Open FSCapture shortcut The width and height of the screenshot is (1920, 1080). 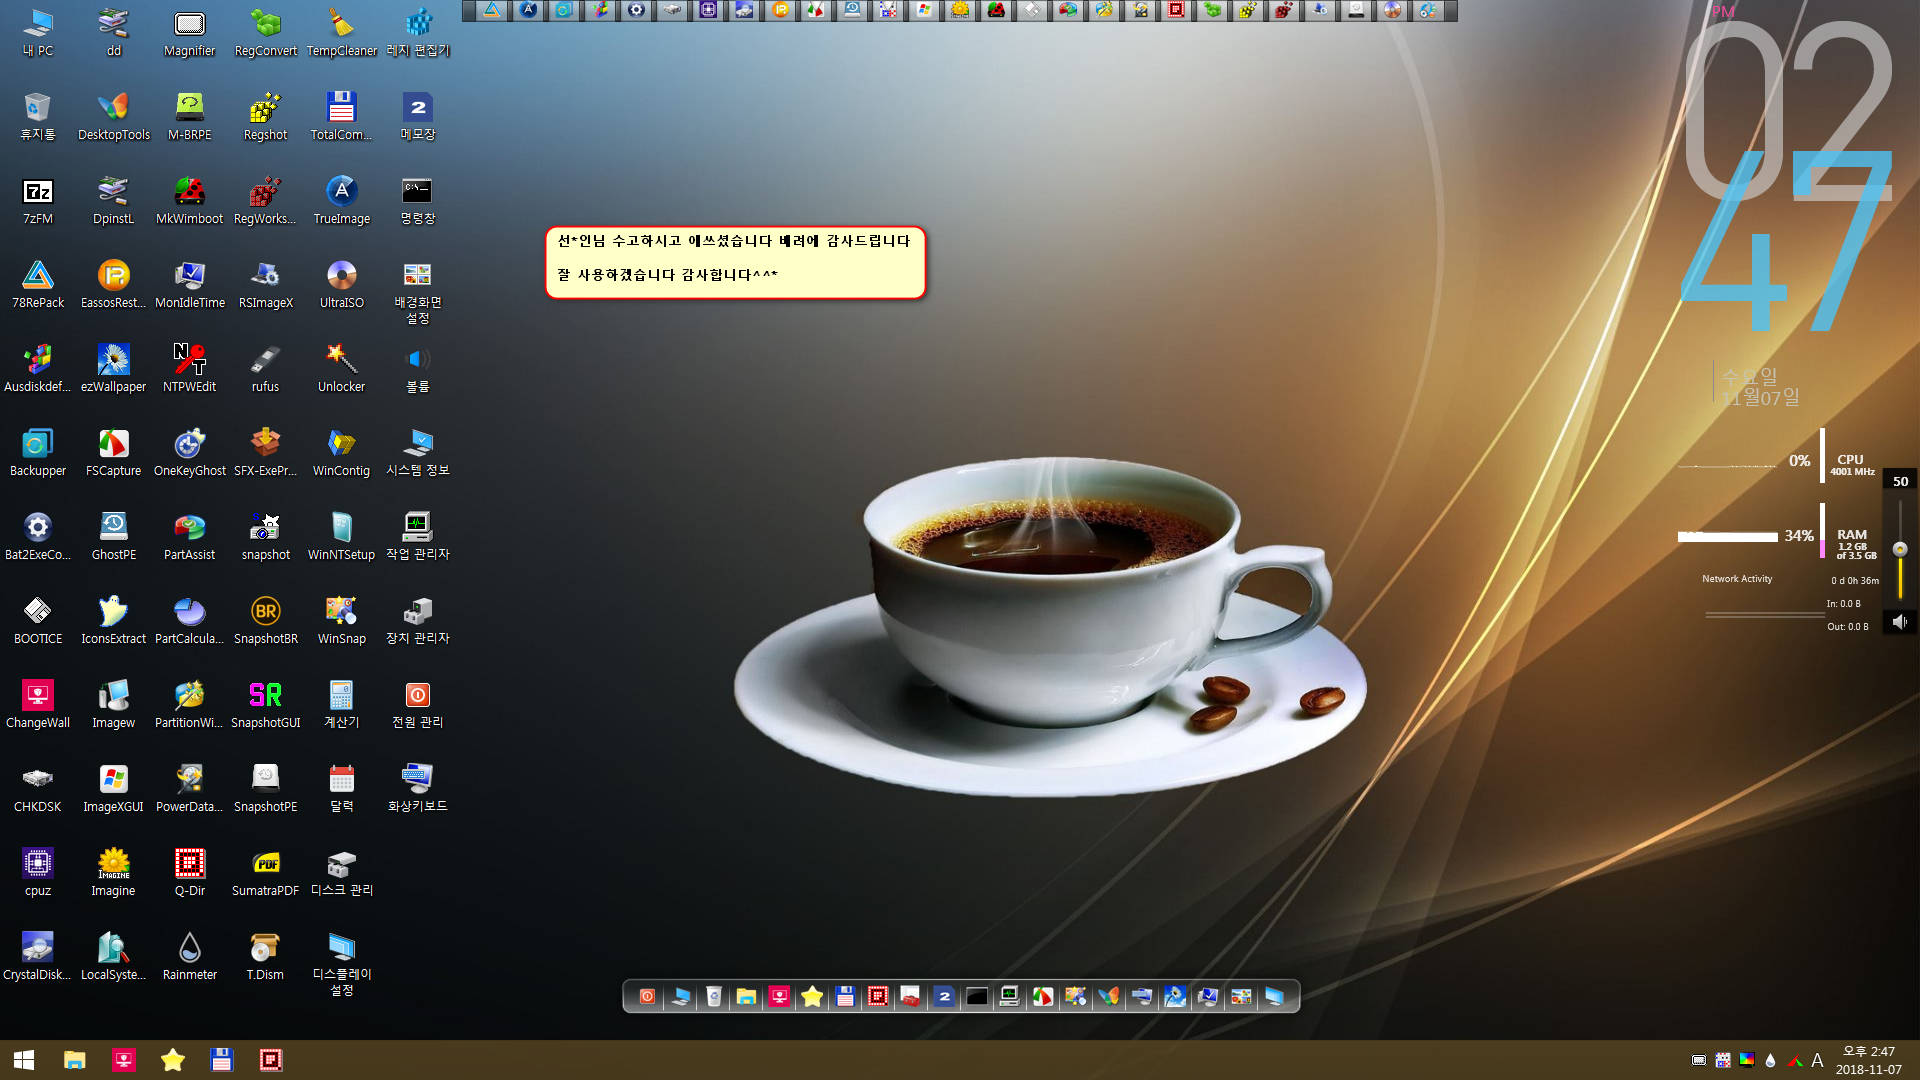(x=114, y=451)
